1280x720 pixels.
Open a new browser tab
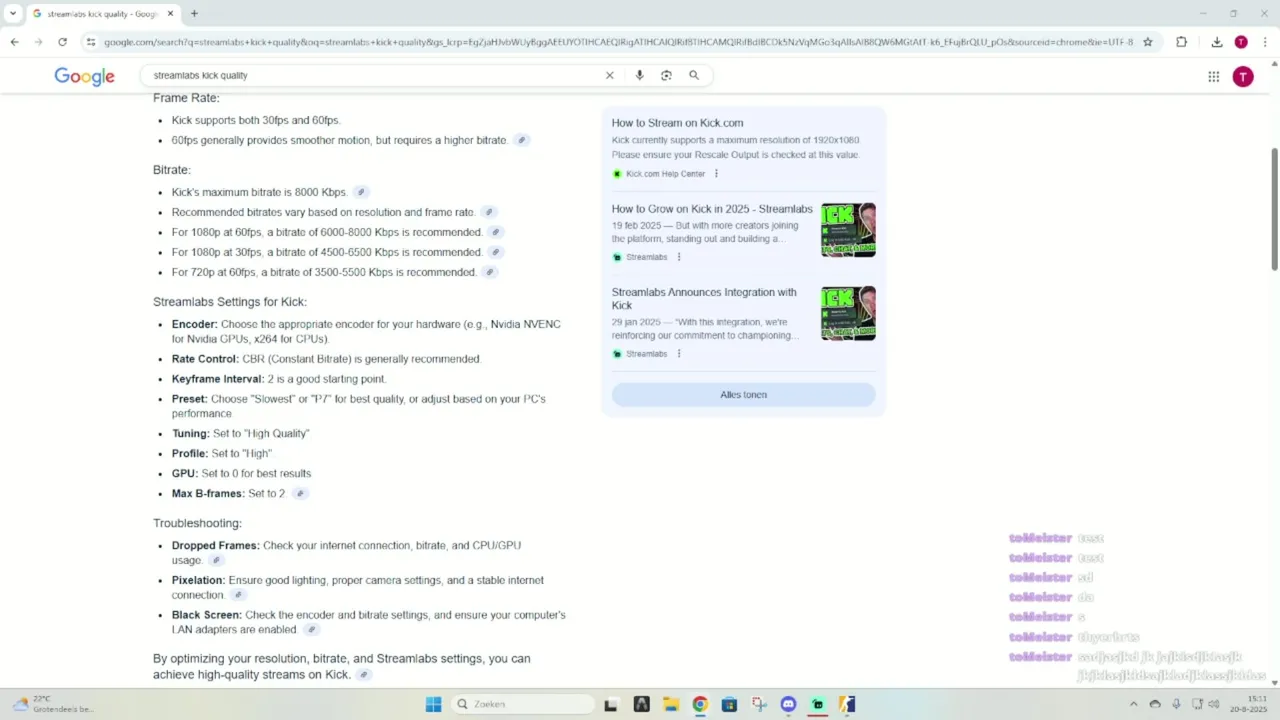(x=194, y=14)
